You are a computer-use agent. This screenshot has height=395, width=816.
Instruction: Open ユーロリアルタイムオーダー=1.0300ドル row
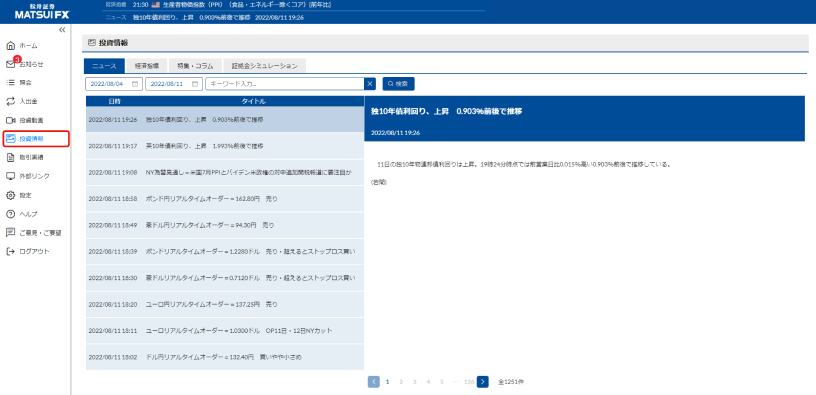coord(225,331)
